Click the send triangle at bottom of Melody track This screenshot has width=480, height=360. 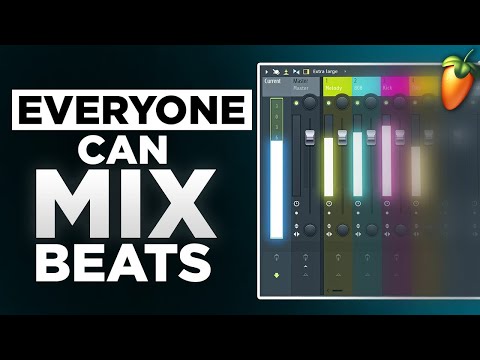338,275
